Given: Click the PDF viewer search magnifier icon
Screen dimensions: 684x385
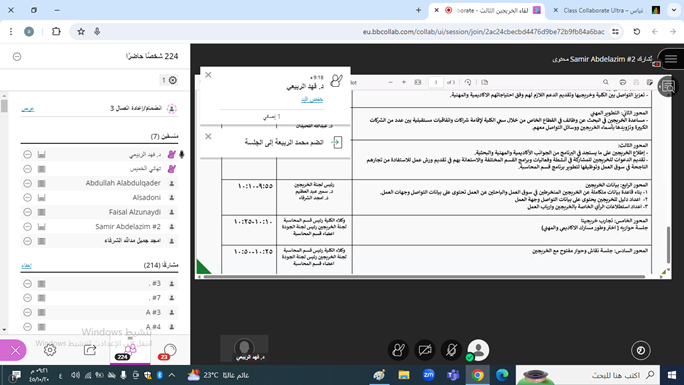Looking at the screenshot, I should (x=606, y=82).
